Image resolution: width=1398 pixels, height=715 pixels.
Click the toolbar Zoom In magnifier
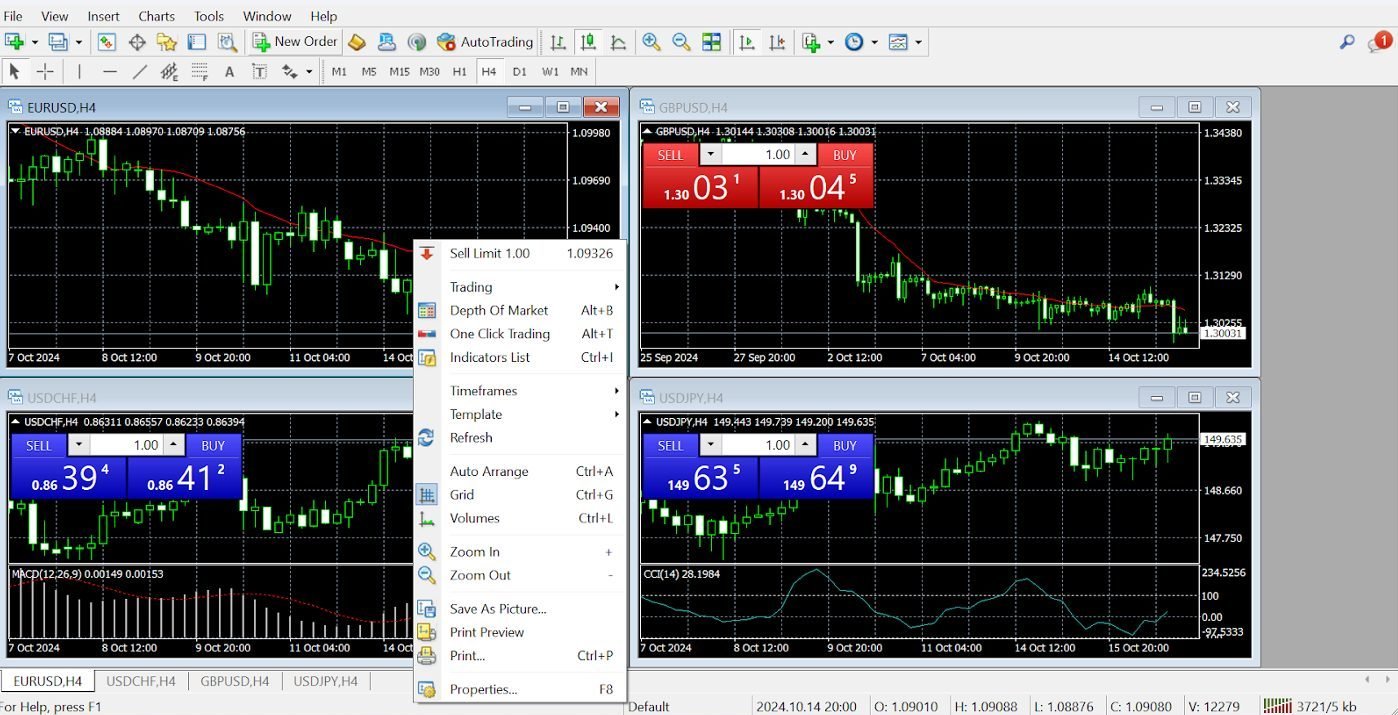(651, 42)
